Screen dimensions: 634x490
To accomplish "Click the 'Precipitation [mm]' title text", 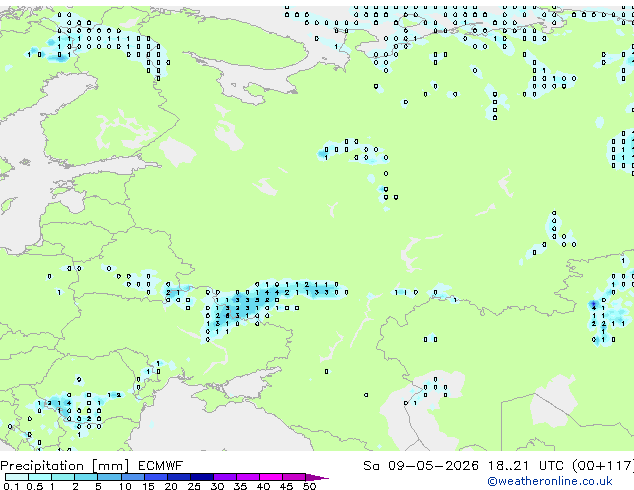I will (x=64, y=466).
